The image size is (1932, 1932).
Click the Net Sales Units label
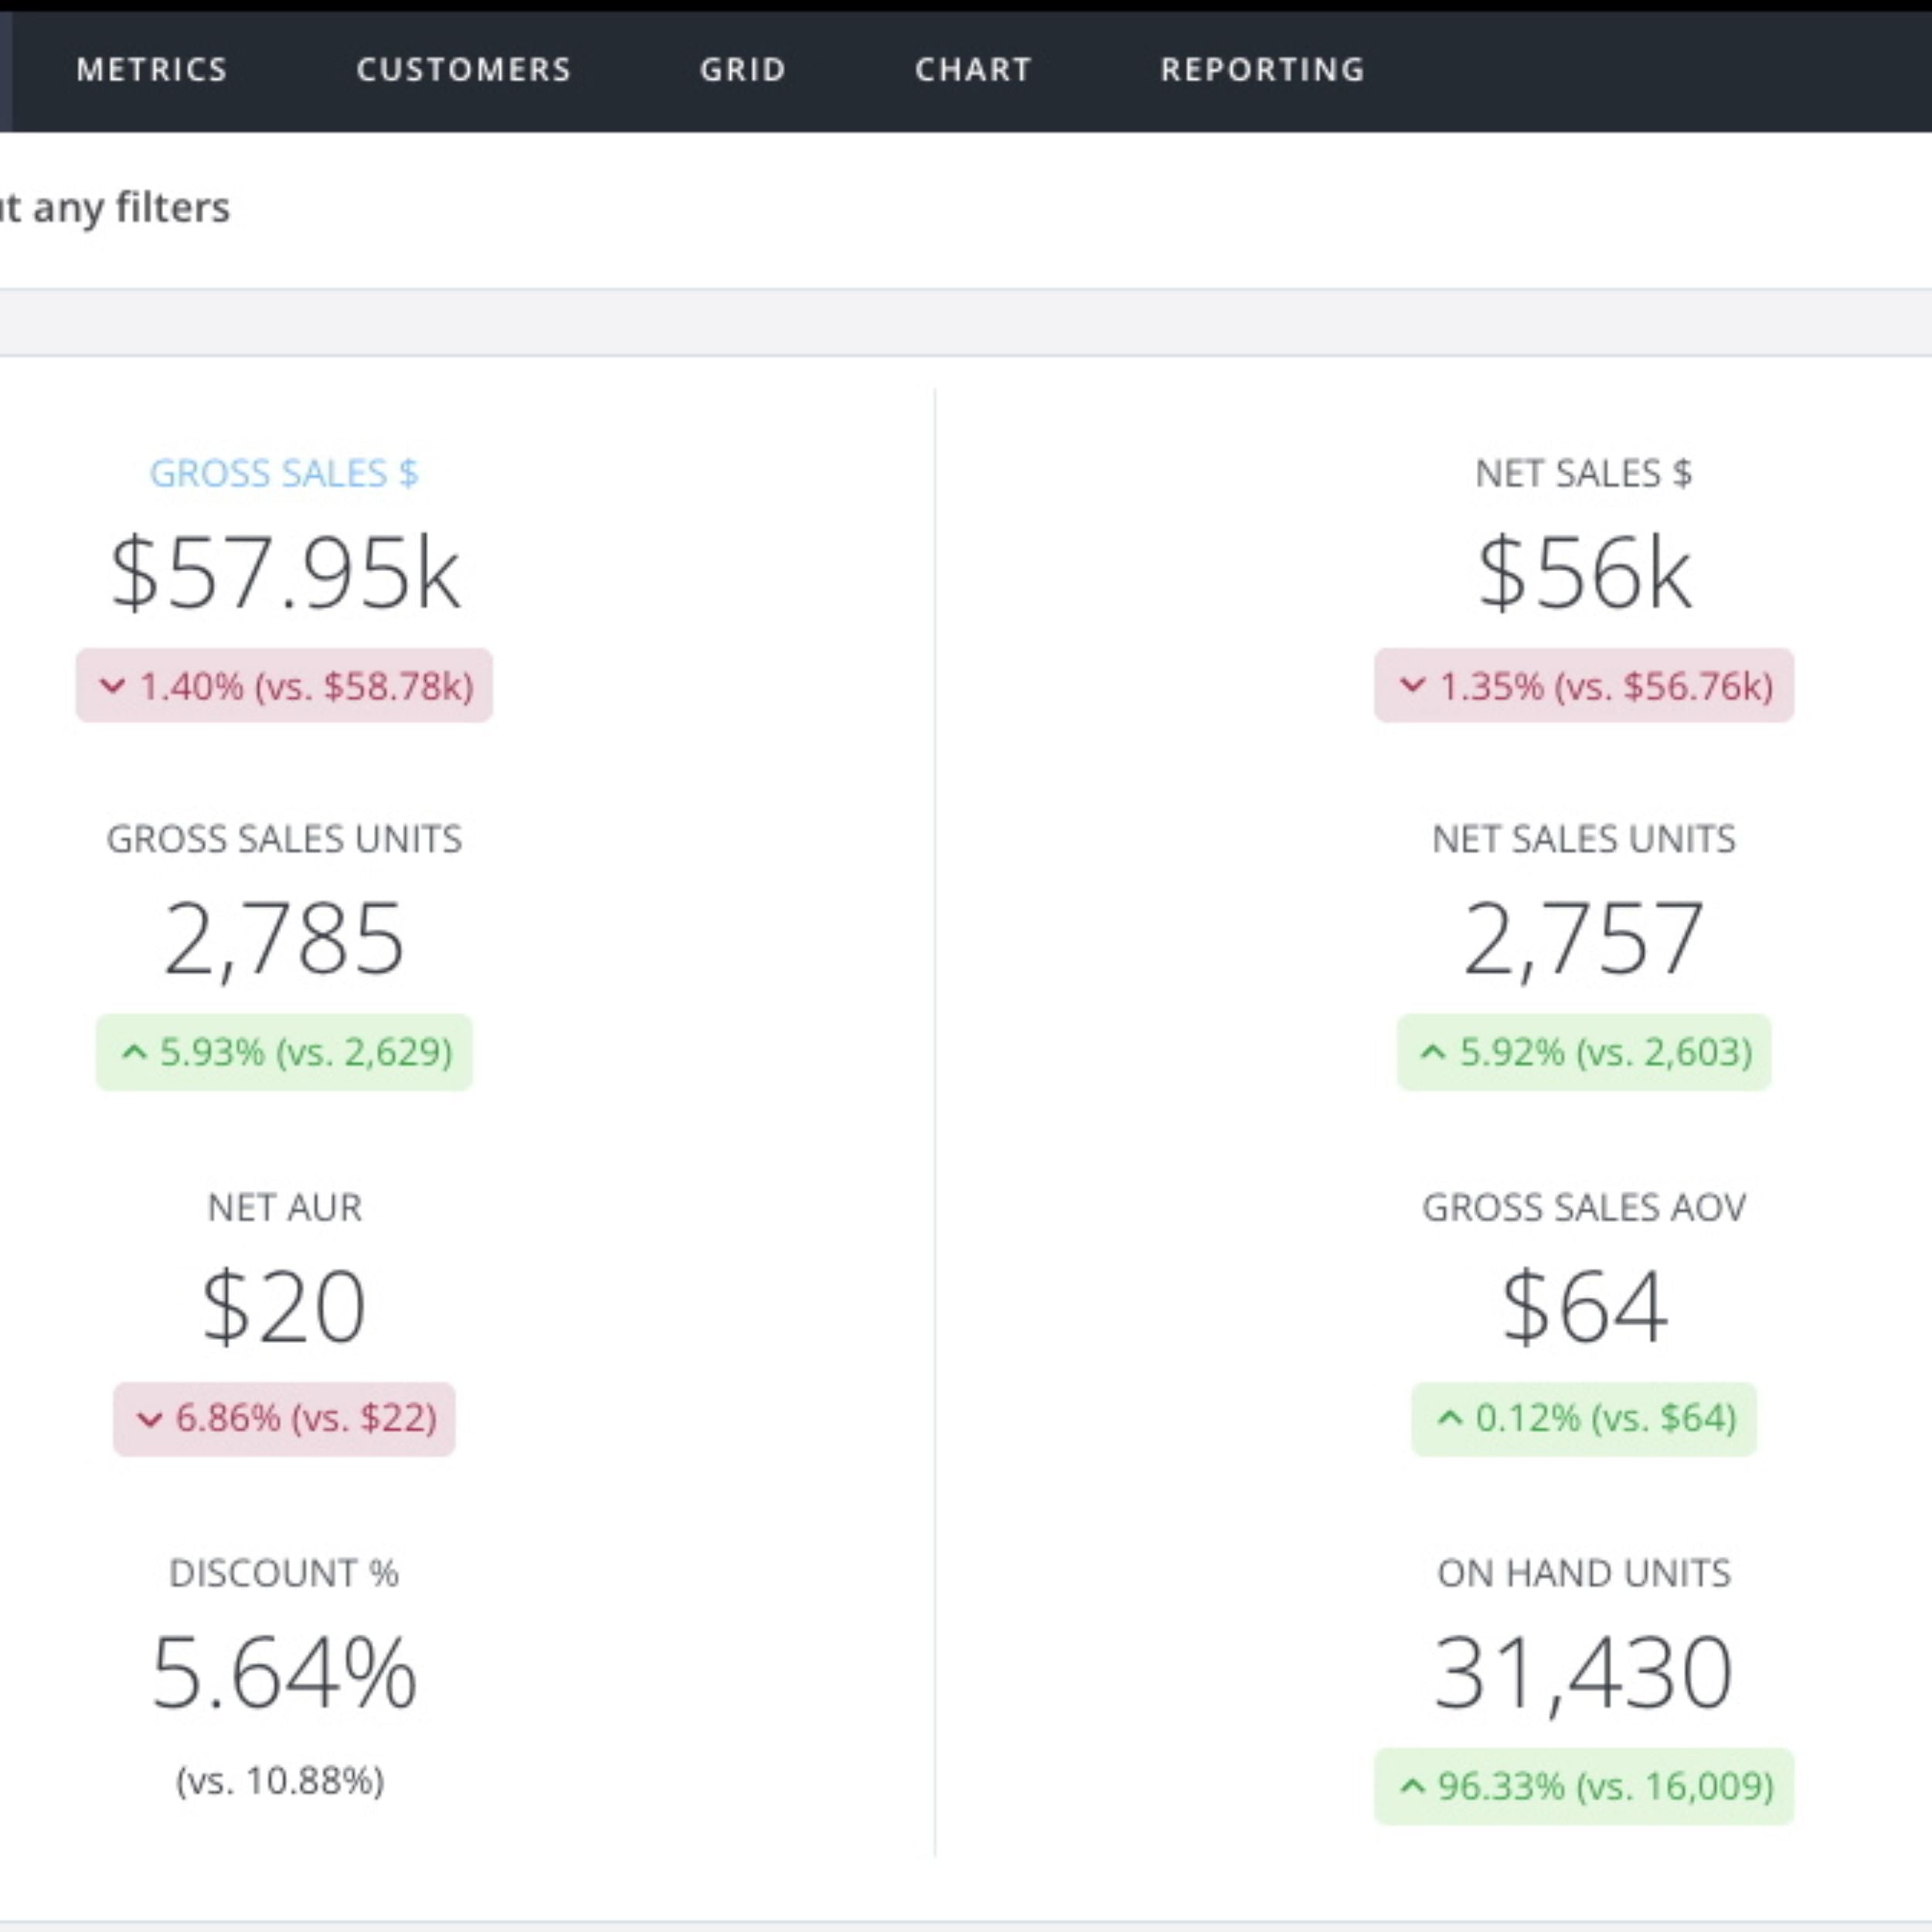click(1583, 839)
